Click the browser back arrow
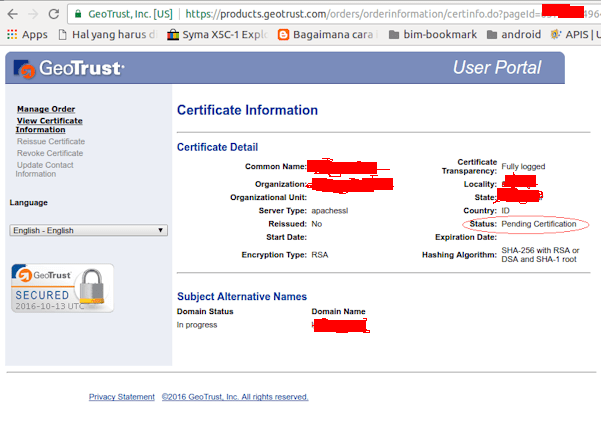The image size is (601, 421). [x=13, y=14]
